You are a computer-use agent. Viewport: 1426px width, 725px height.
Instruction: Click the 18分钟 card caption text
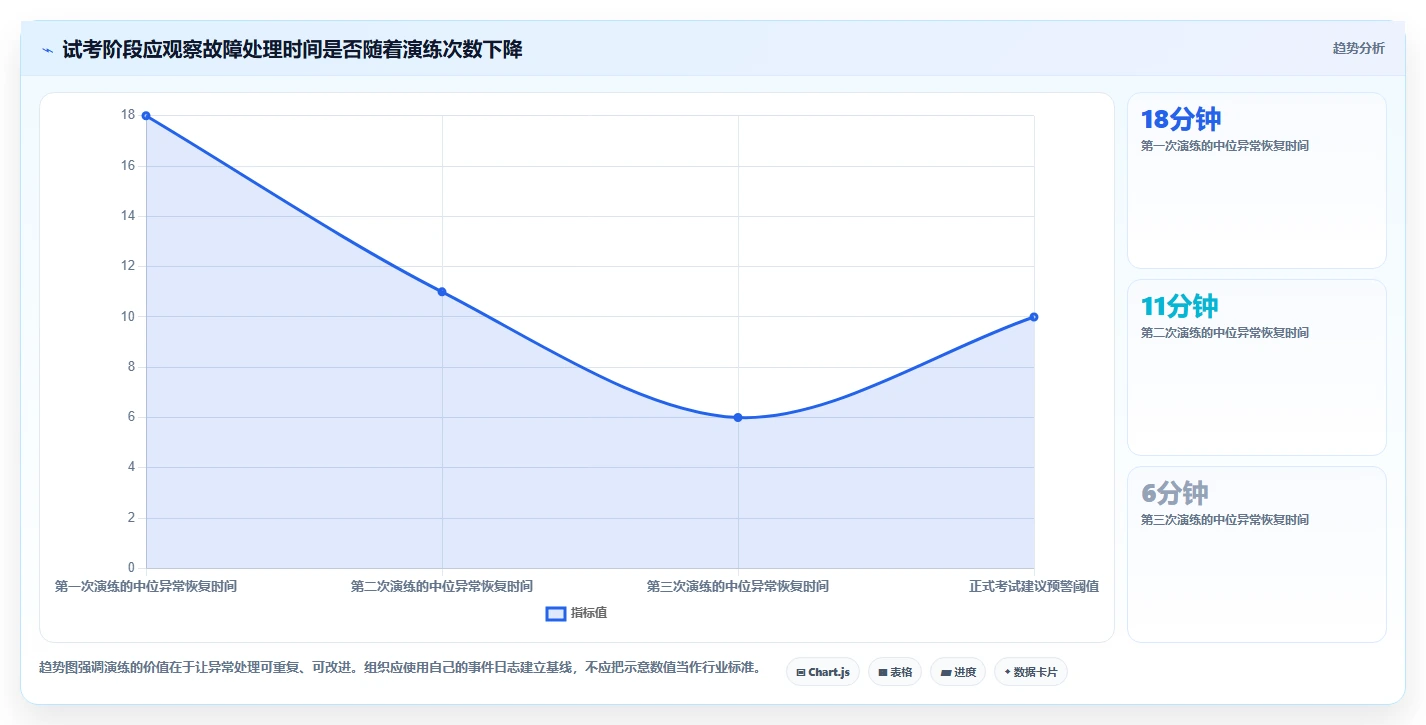pyautogui.click(x=1225, y=146)
